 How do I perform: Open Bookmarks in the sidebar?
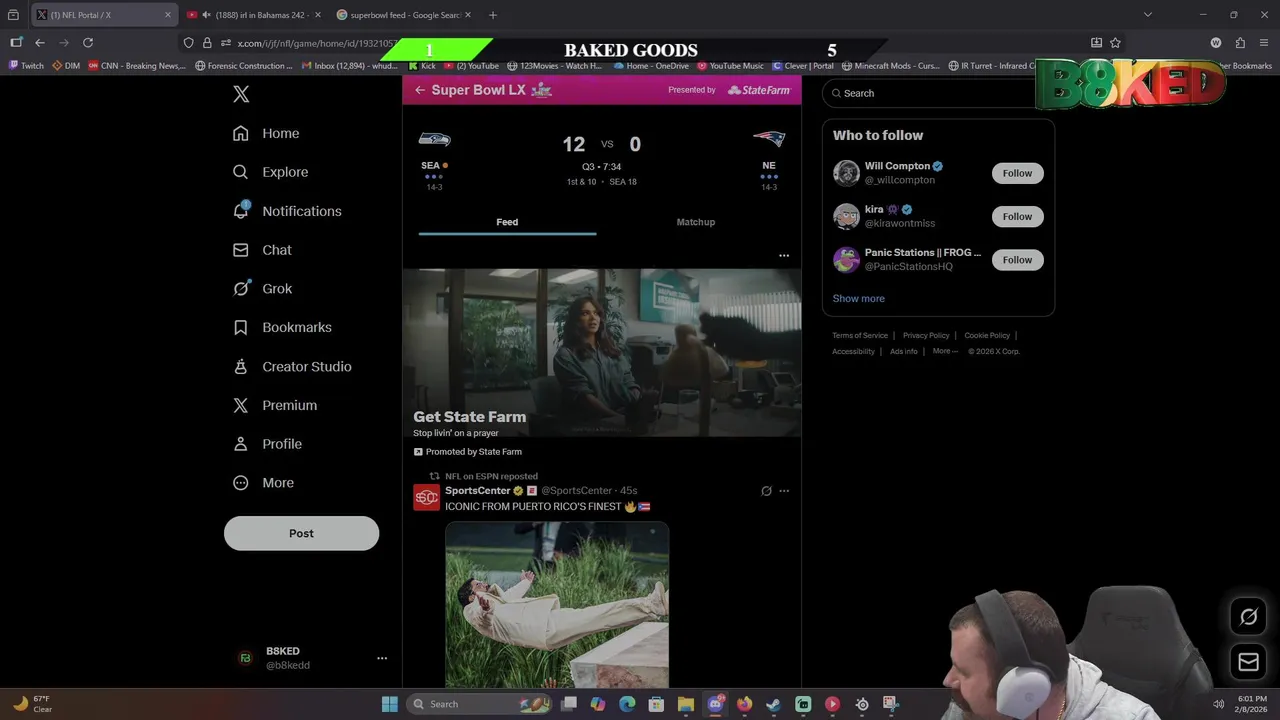tap(282, 327)
